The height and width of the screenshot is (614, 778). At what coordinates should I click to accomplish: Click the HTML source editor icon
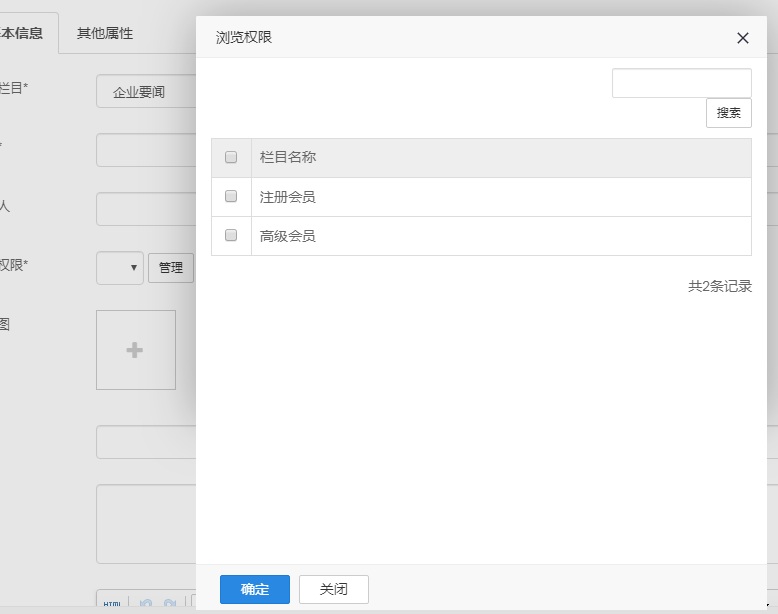click(x=112, y=603)
